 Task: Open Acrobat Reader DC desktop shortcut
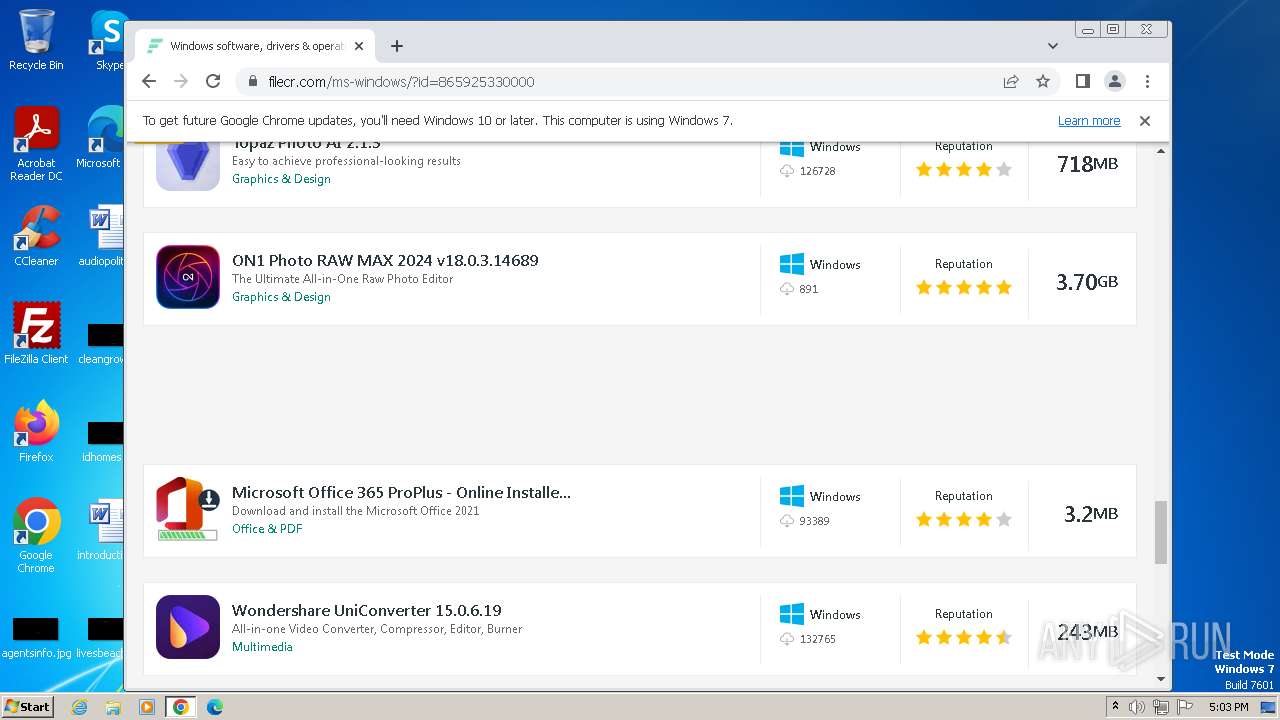point(36,144)
